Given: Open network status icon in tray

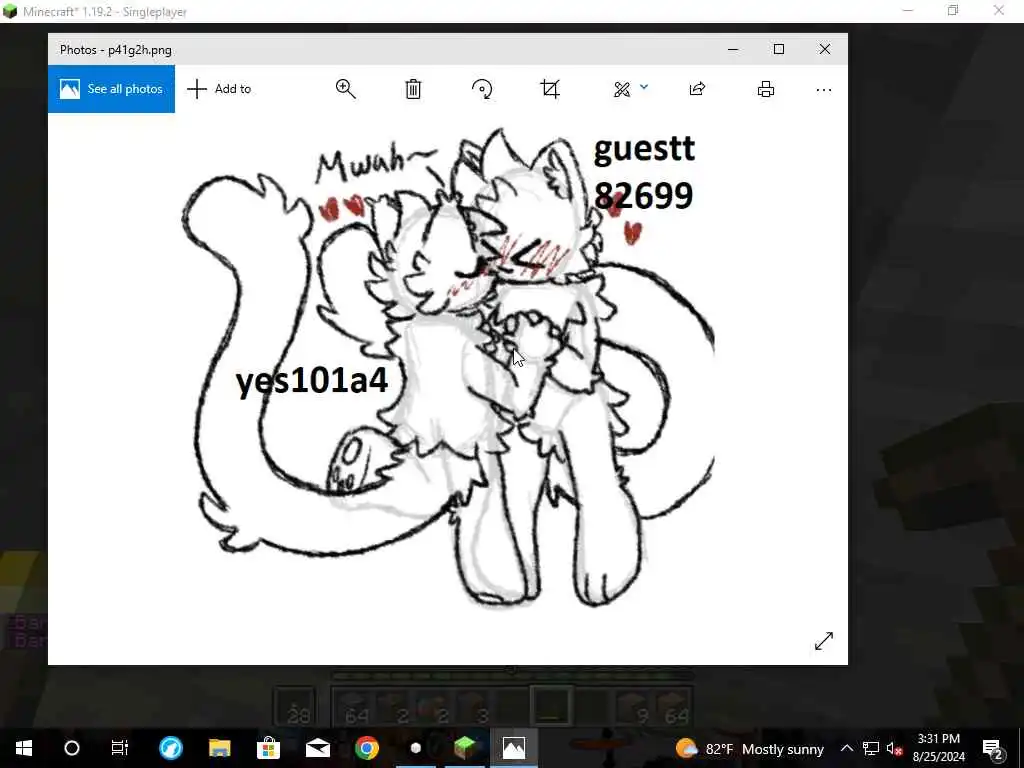Looking at the screenshot, I should [x=871, y=748].
